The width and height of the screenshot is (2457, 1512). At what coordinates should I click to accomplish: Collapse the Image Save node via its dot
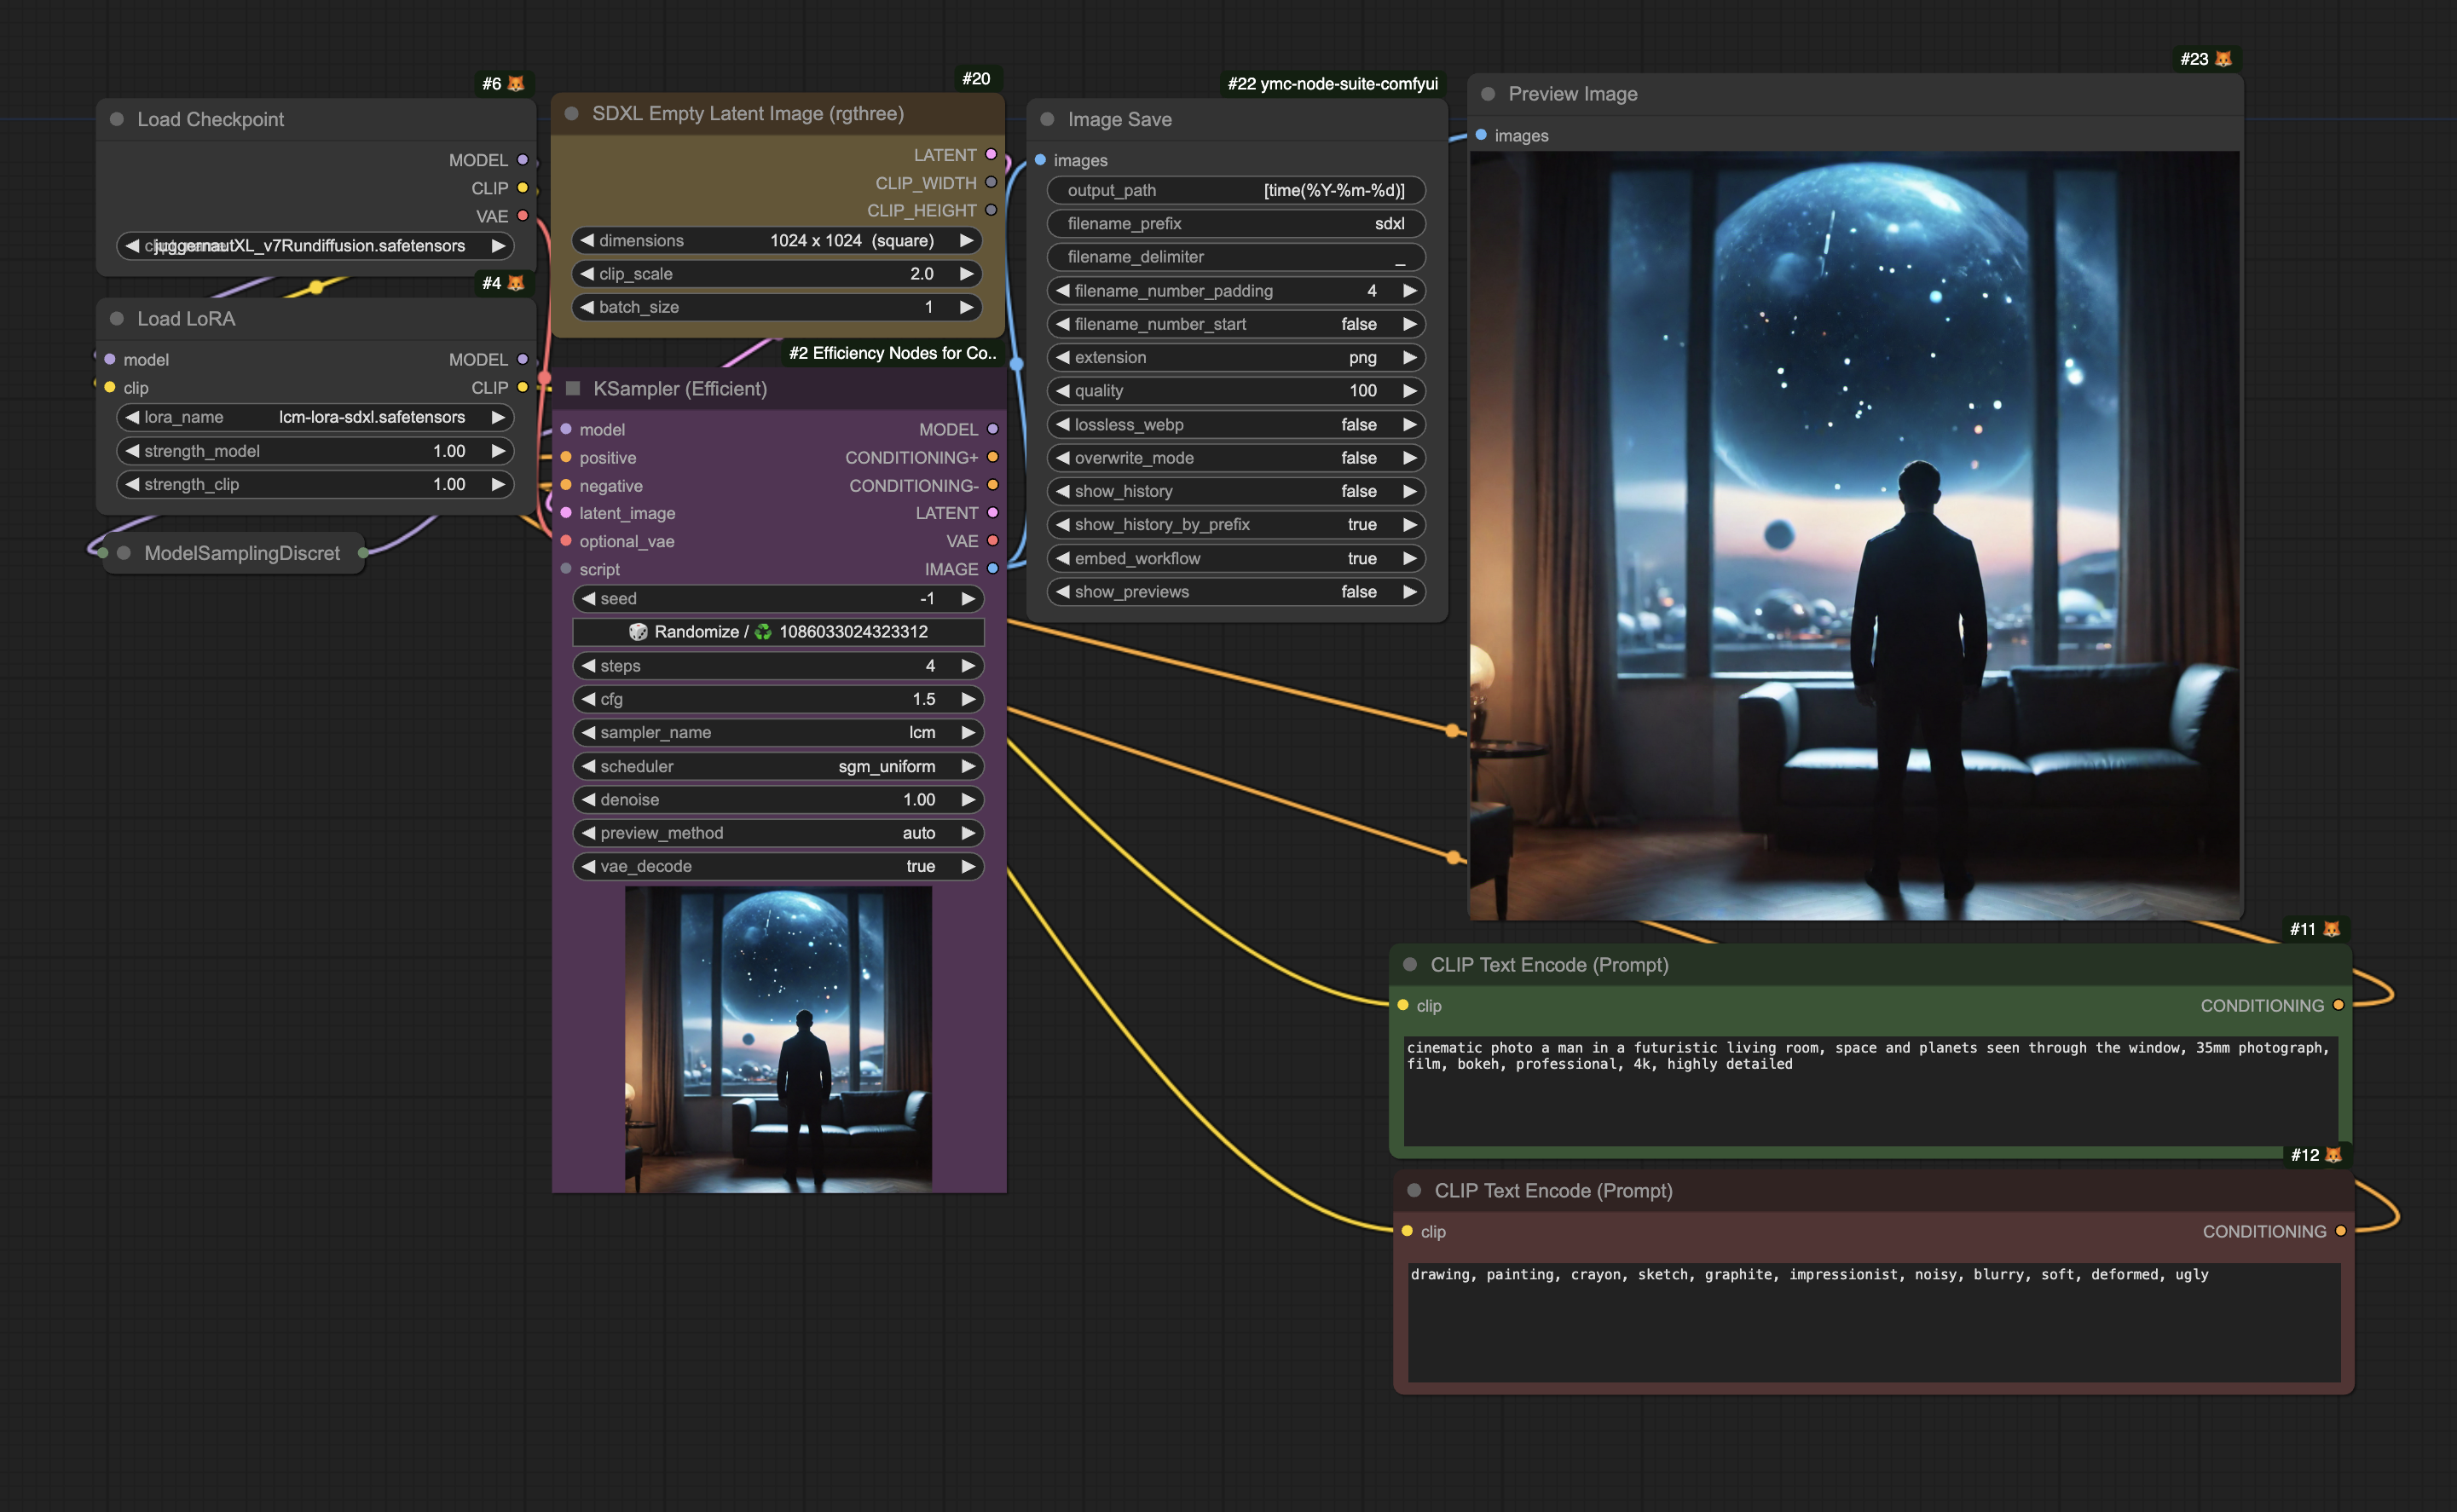[1047, 120]
